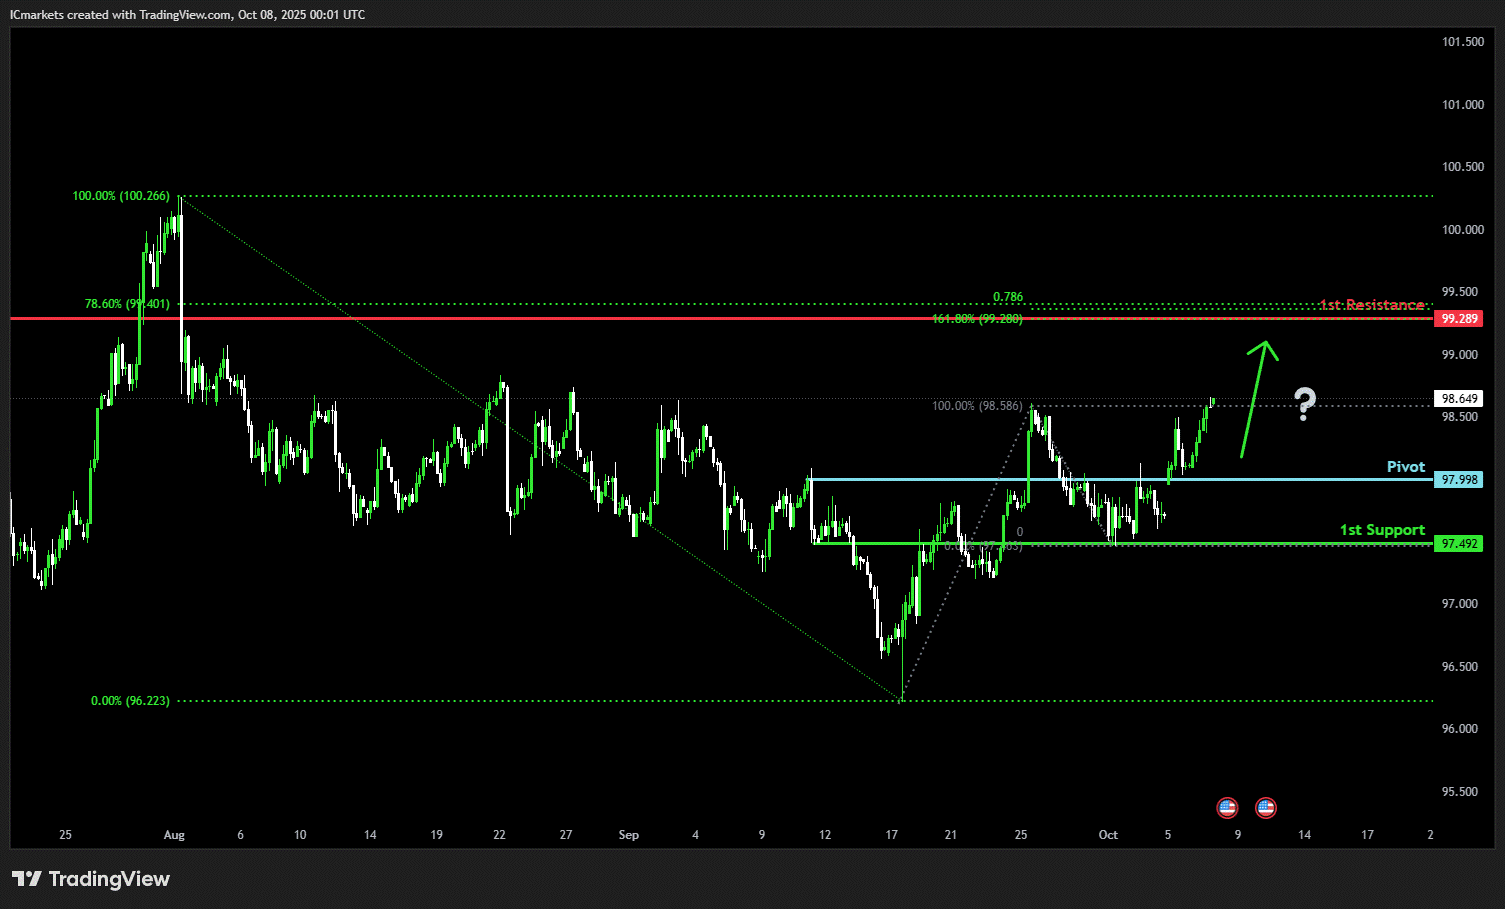The width and height of the screenshot is (1505, 909).
Task: Select the green 97.492 support price tag
Action: [1458, 544]
